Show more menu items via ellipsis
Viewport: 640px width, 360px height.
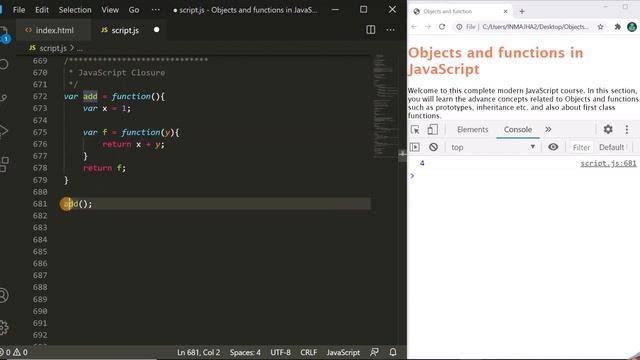point(156,10)
